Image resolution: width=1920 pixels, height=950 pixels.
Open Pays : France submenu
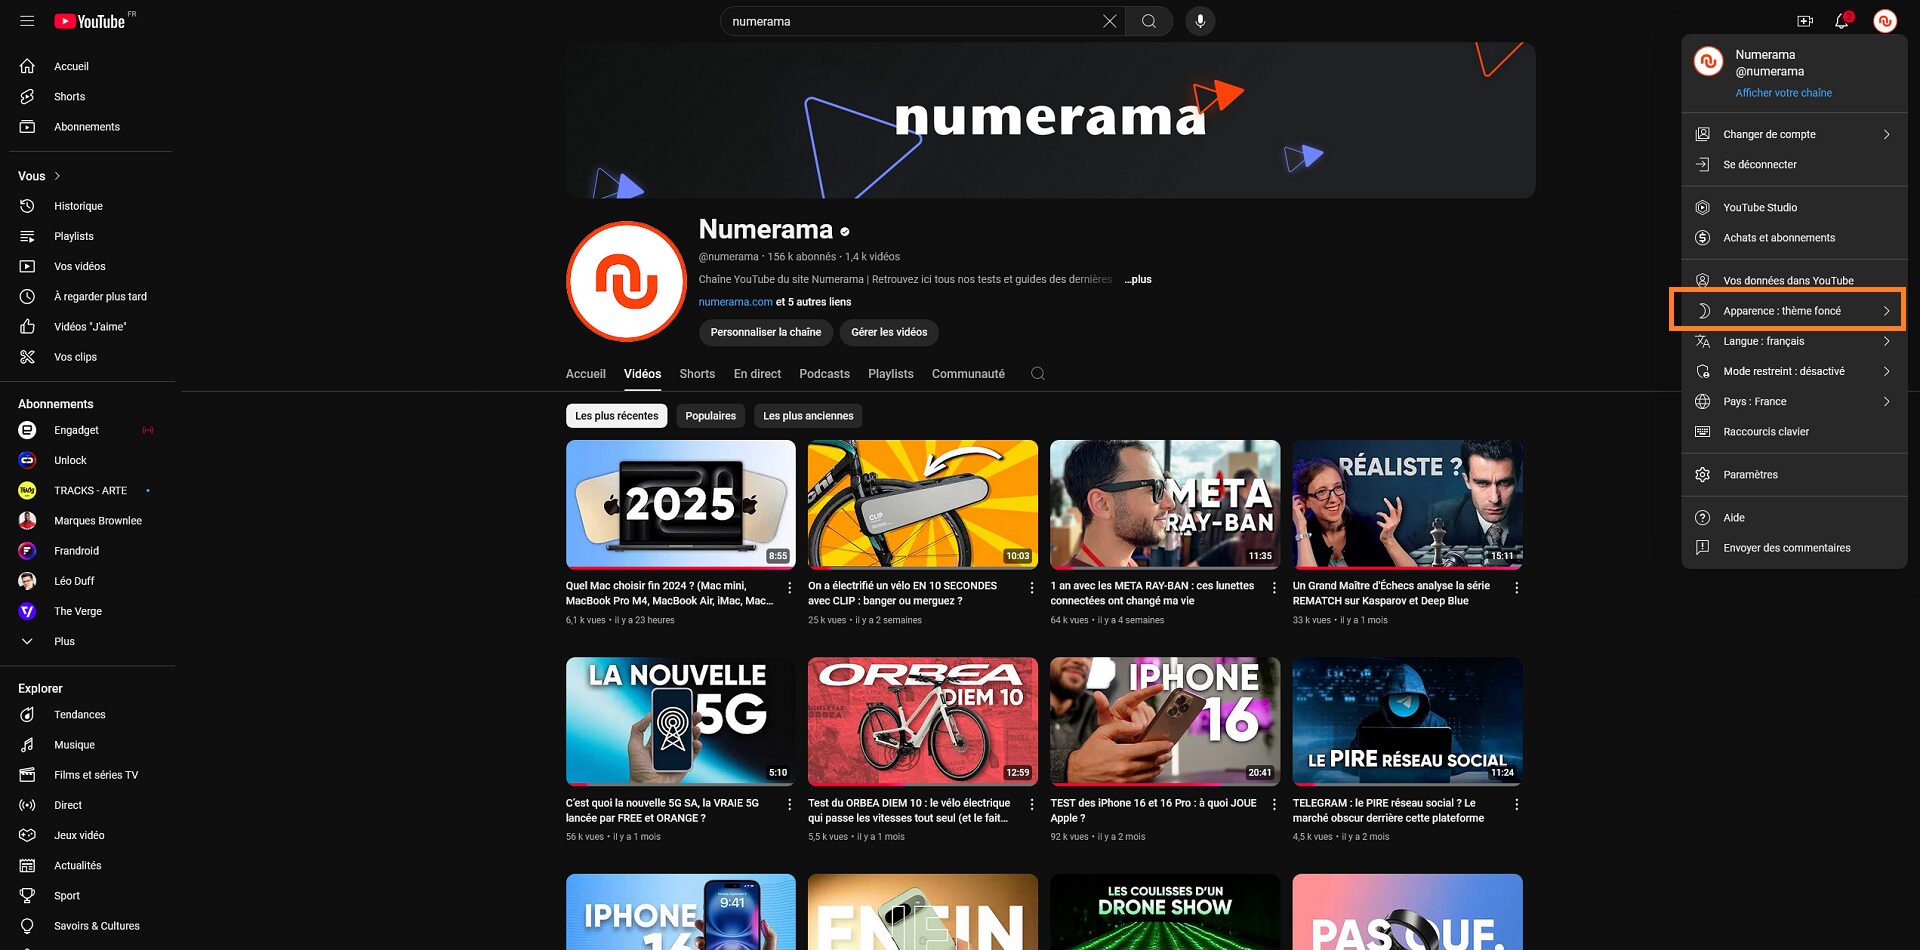[1794, 401]
